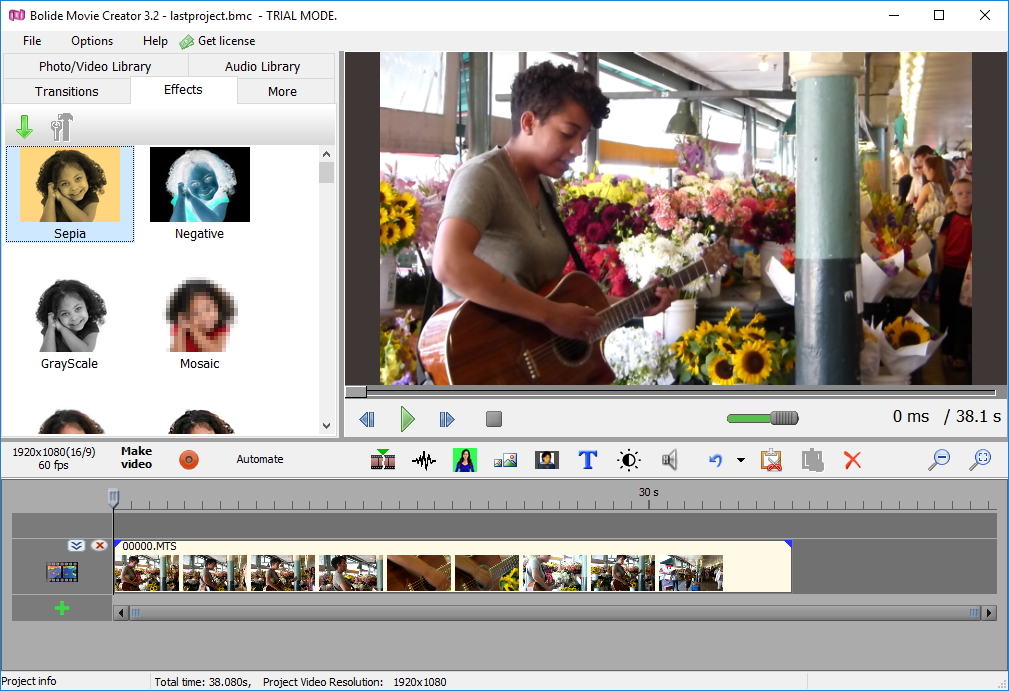
Task: Open effect settings wrench icon
Action: click(x=62, y=127)
